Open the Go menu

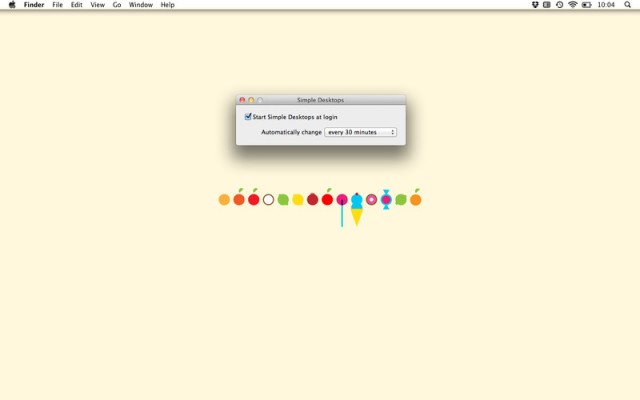pyautogui.click(x=117, y=5)
